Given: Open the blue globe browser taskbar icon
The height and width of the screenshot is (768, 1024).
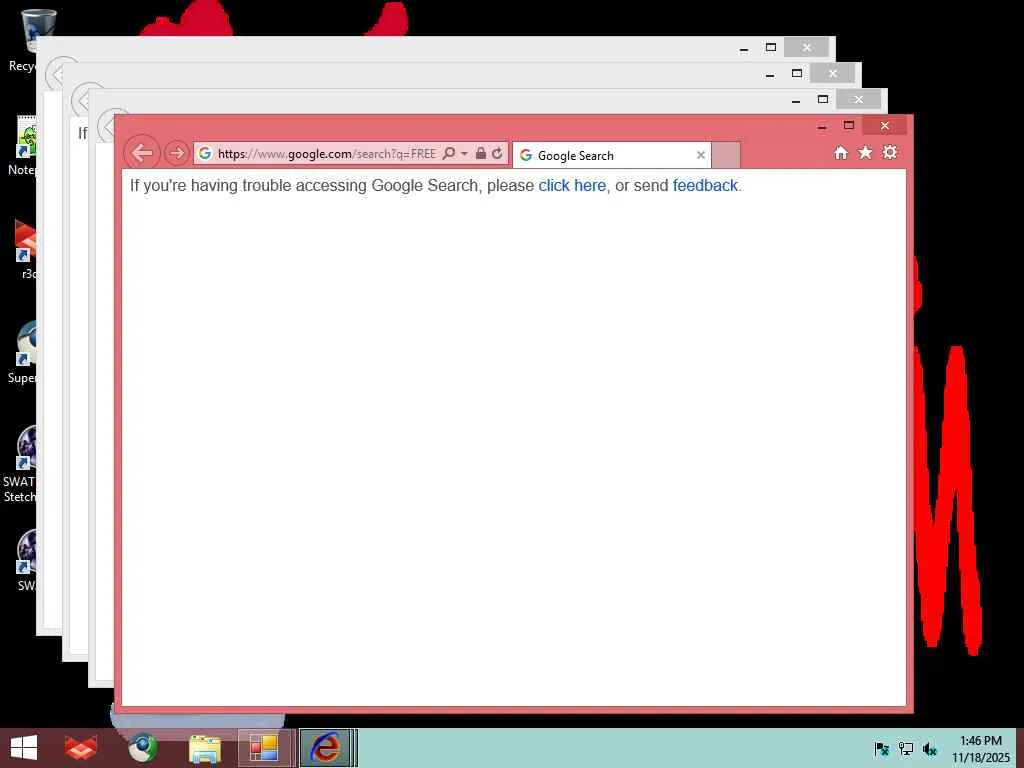Looking at the screenshot, I should (142, 748).
